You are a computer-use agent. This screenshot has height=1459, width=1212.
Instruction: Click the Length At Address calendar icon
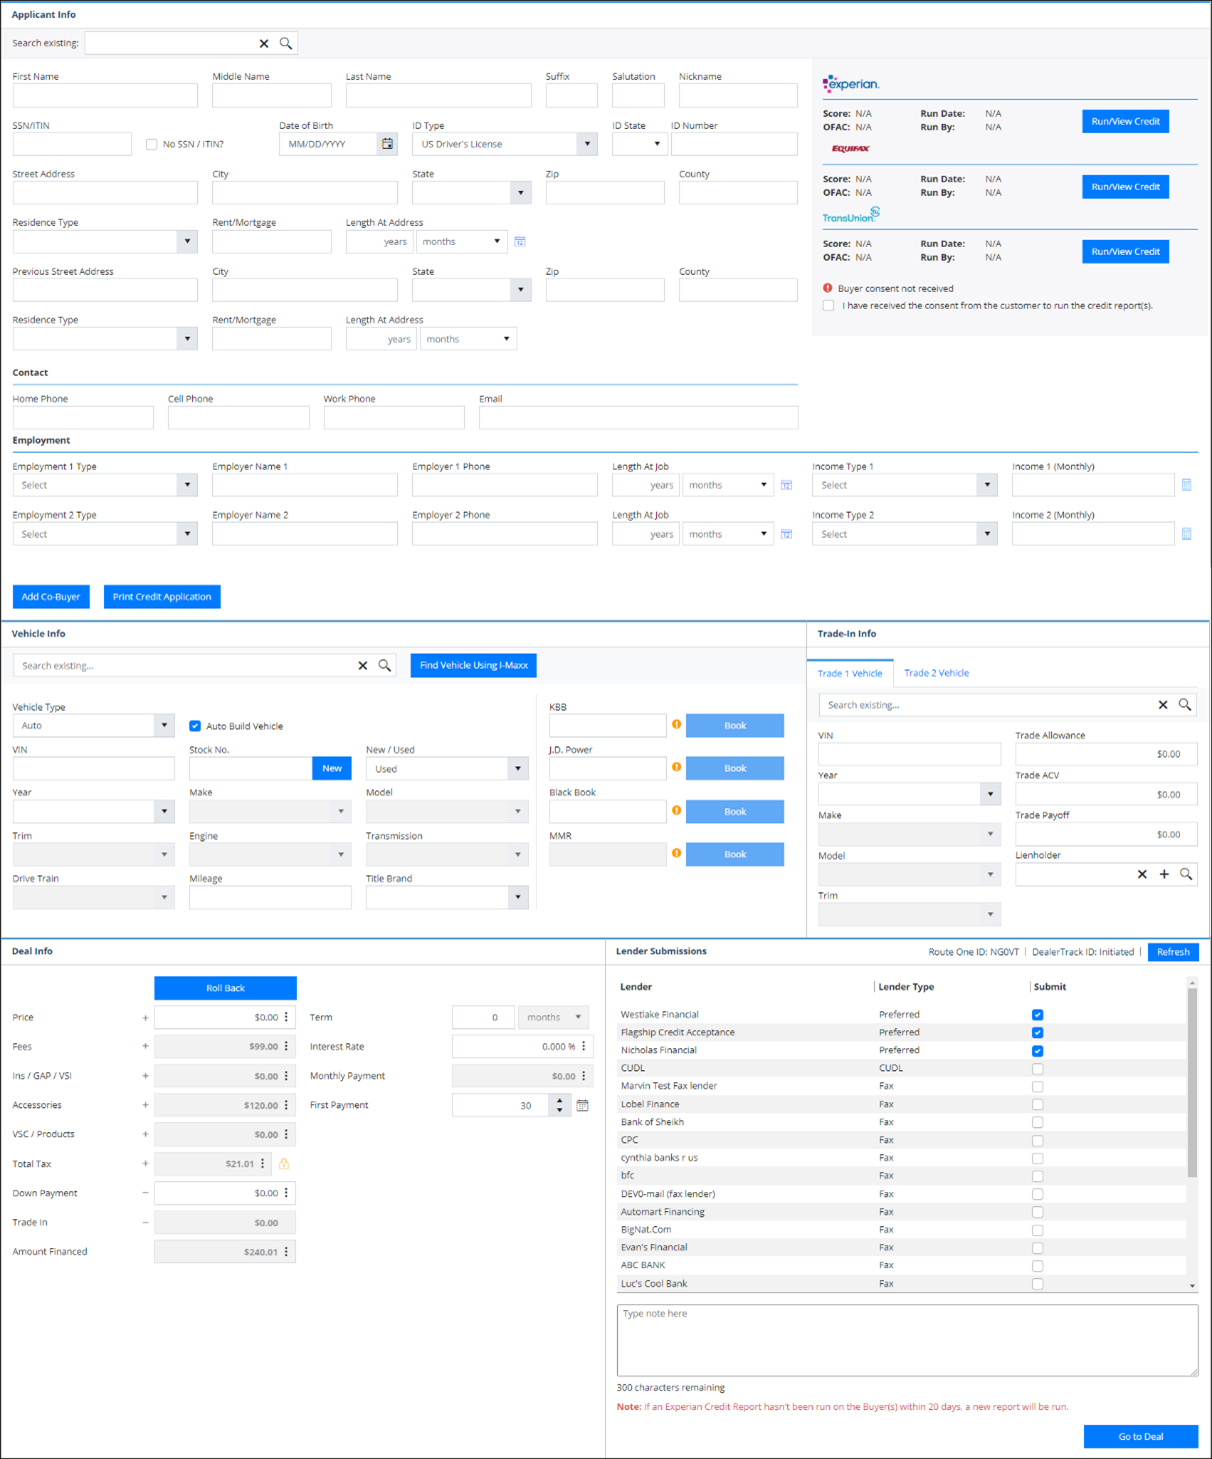click(x=520, y=241)
